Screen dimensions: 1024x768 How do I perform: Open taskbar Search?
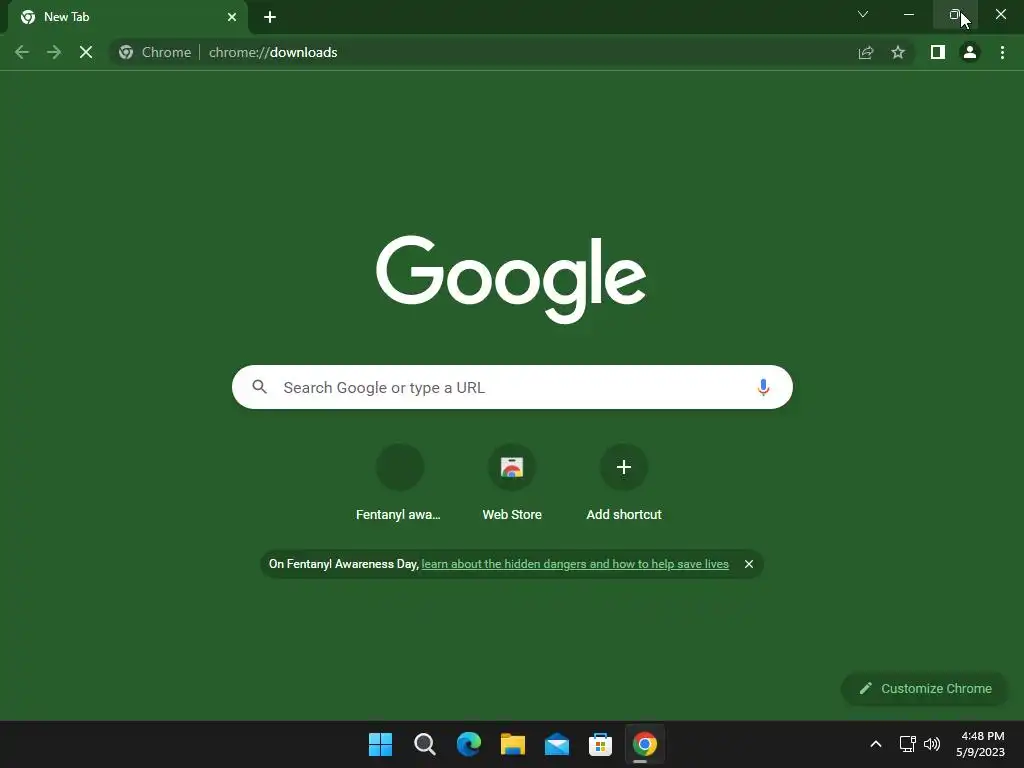pos(424,744)
